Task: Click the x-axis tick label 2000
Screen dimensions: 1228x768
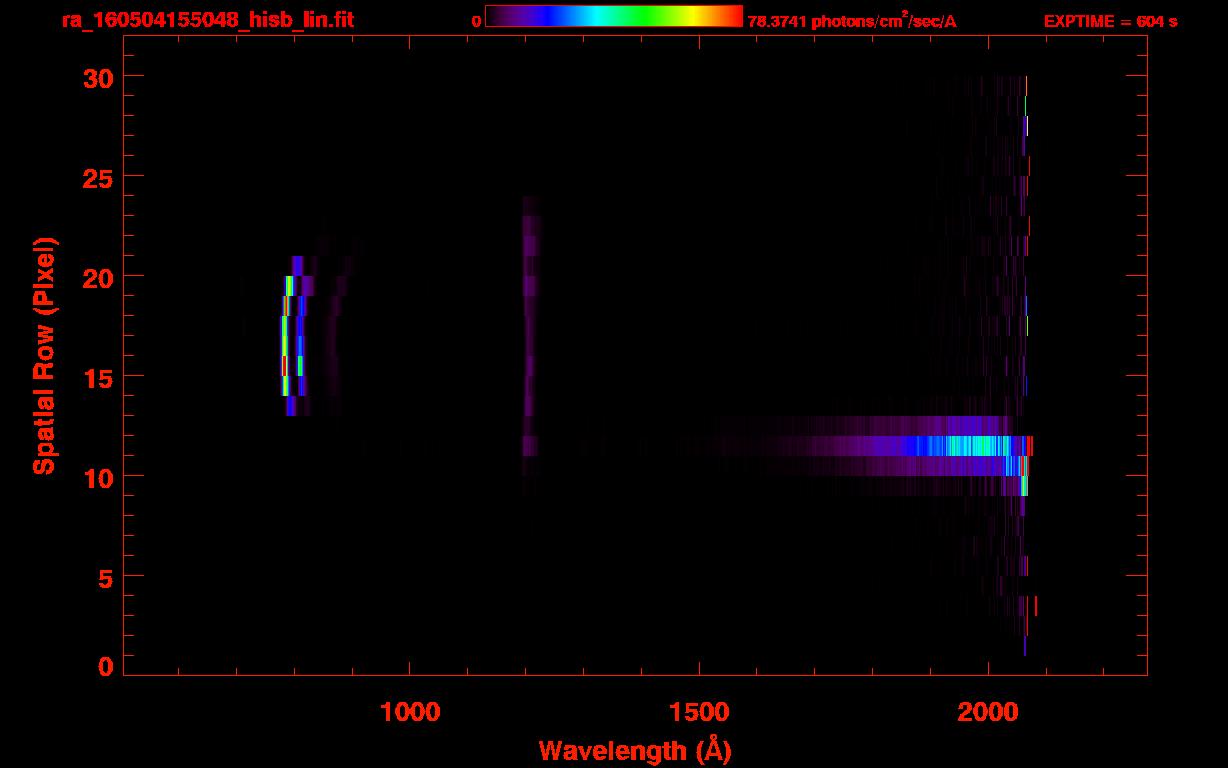Action: point(988,712)
